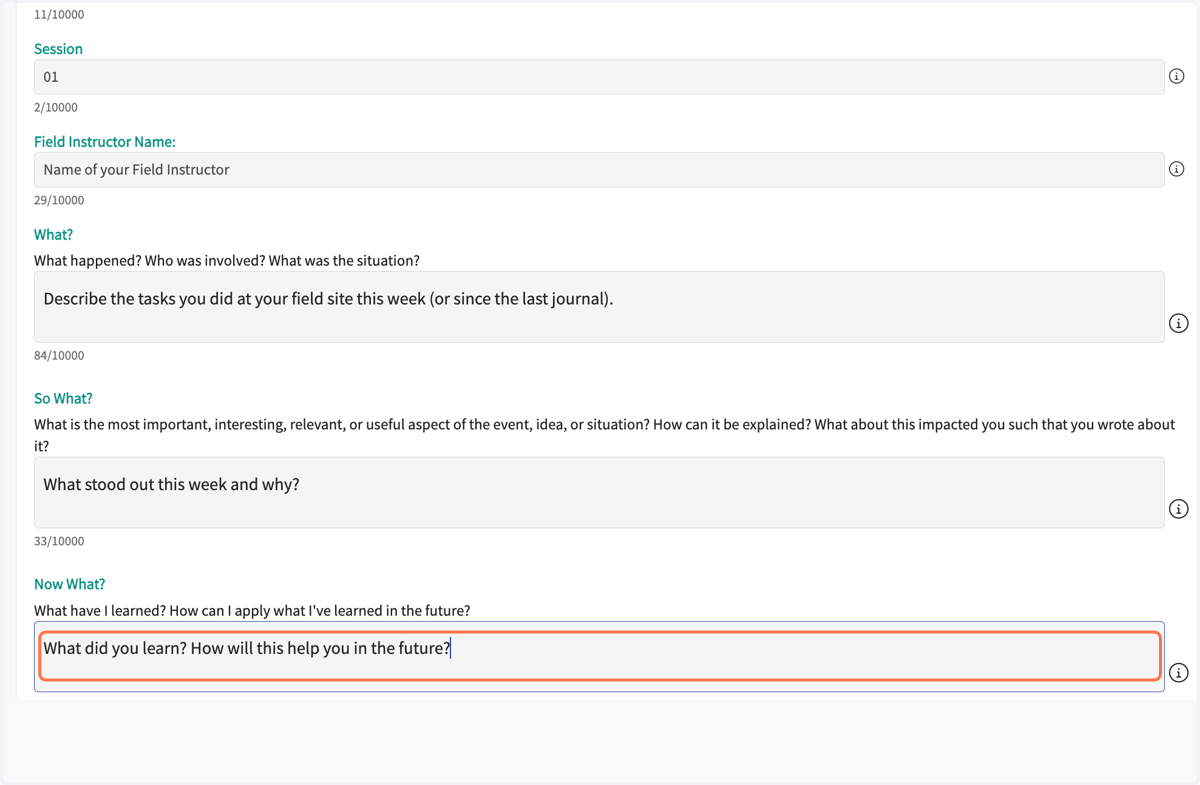
Task: Place cursor in 'What did you learn' box
Action: click(599, 656)
